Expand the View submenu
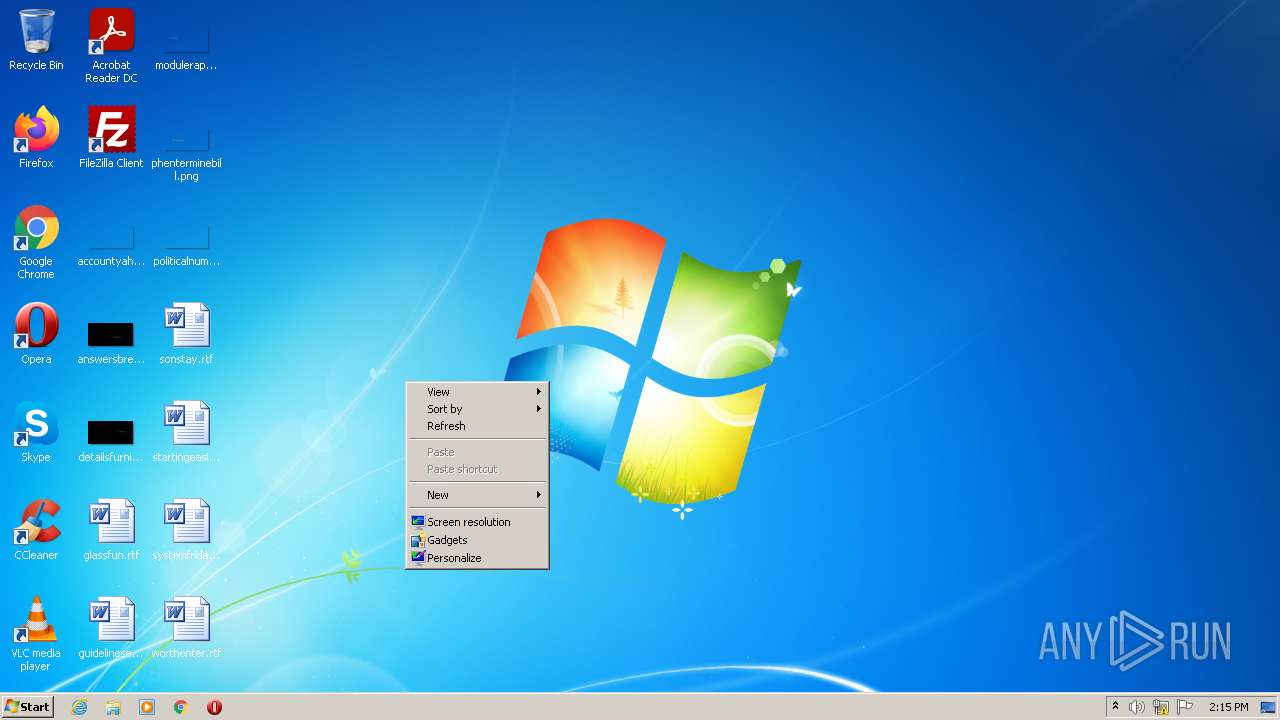Screen dimensions: 1280x720 coord(477,392)
